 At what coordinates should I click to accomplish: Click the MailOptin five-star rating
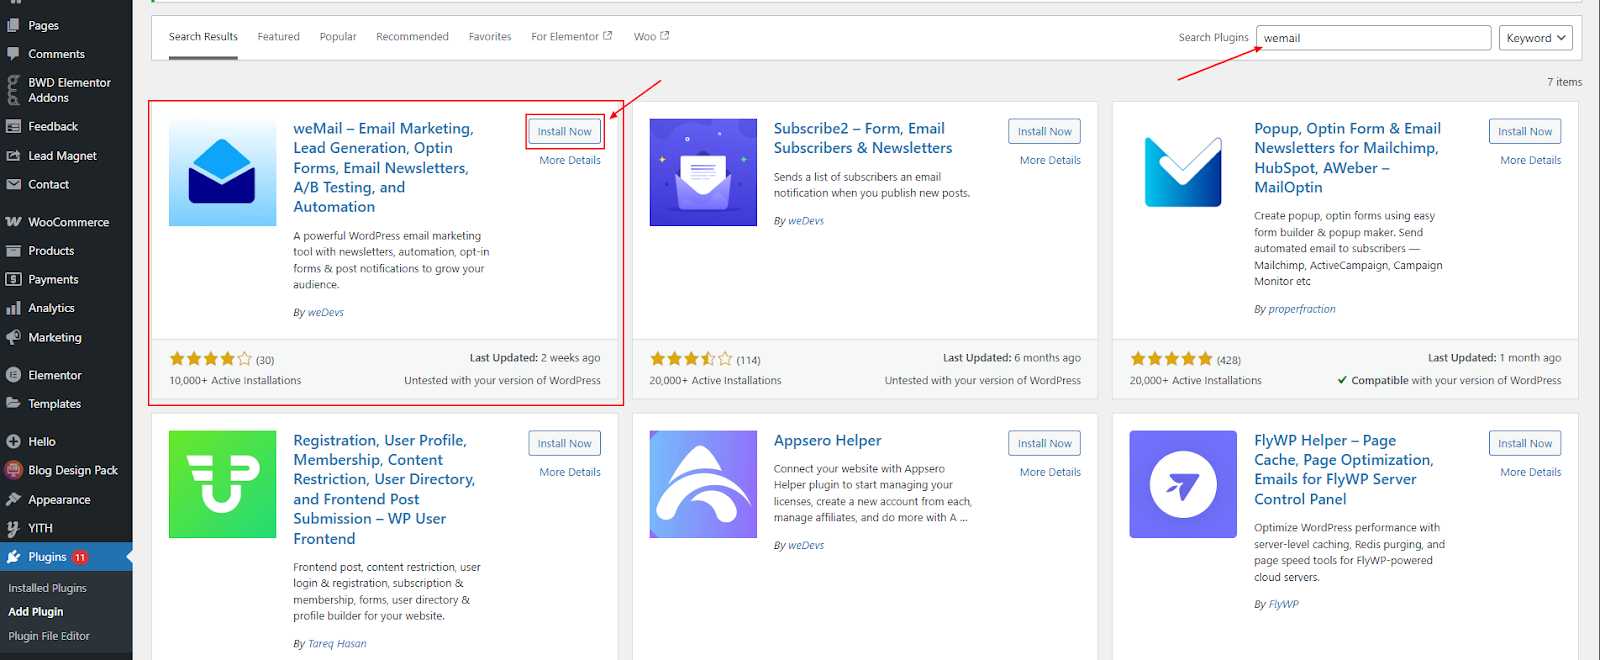point(1171,359)
